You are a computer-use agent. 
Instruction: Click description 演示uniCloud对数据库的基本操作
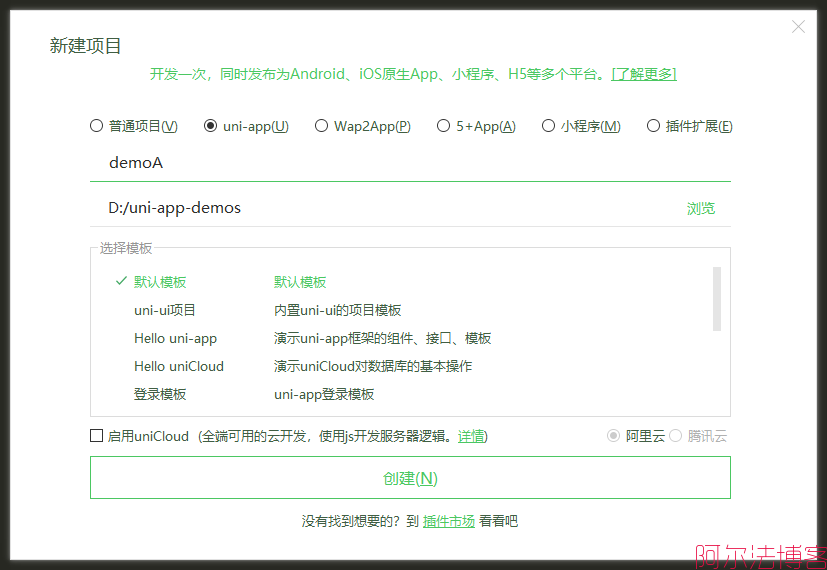(x=373, y=366)
